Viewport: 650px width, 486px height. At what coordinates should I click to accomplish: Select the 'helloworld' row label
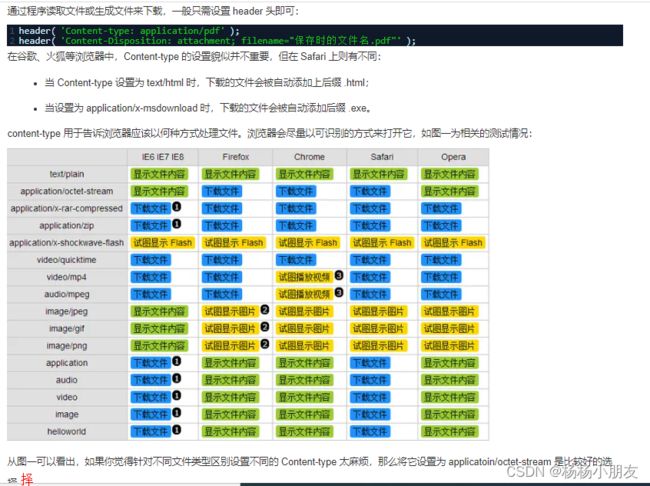pyautogui.click(x=67, y=432)
